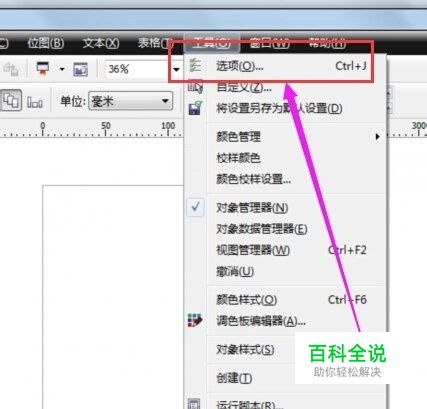Open 调色板编辑器(A)... entry
The width and height of the screenshot is (427, 409).
285,321
